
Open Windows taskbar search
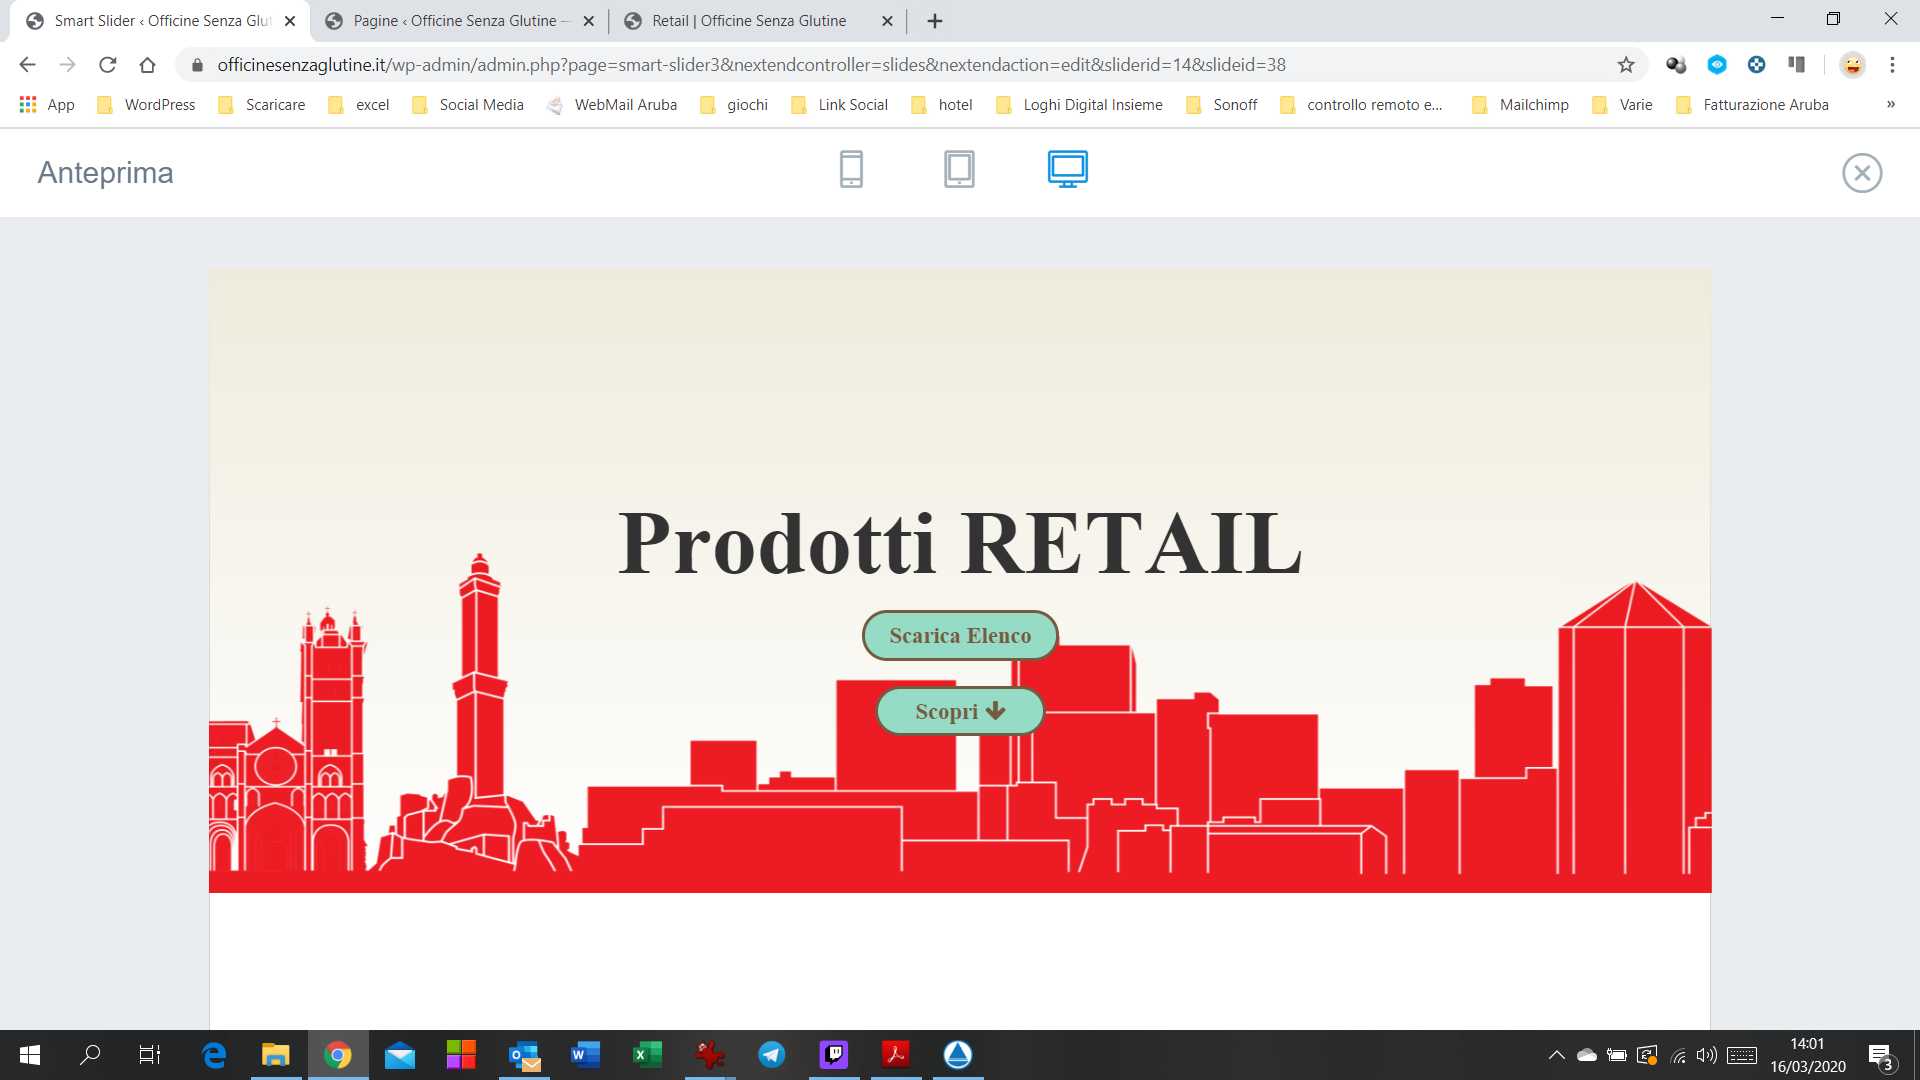90,1055
